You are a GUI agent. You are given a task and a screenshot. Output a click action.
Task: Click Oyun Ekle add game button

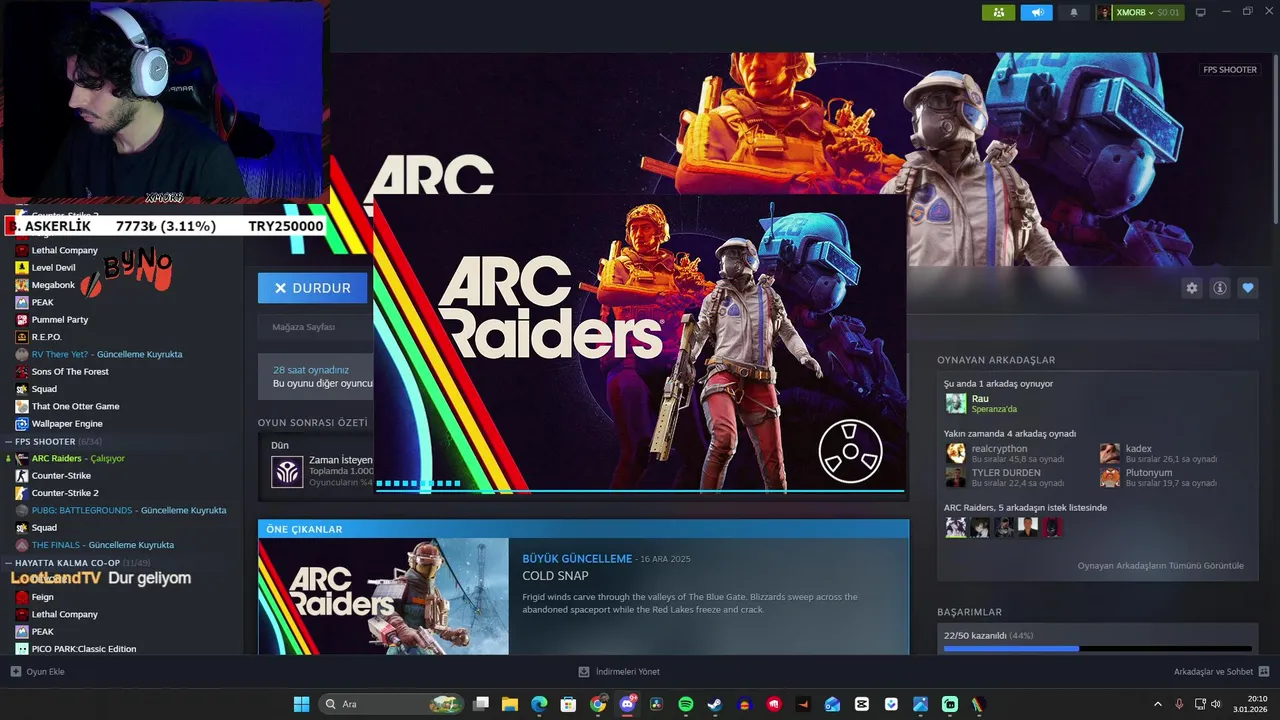click(x=37, y=672)
